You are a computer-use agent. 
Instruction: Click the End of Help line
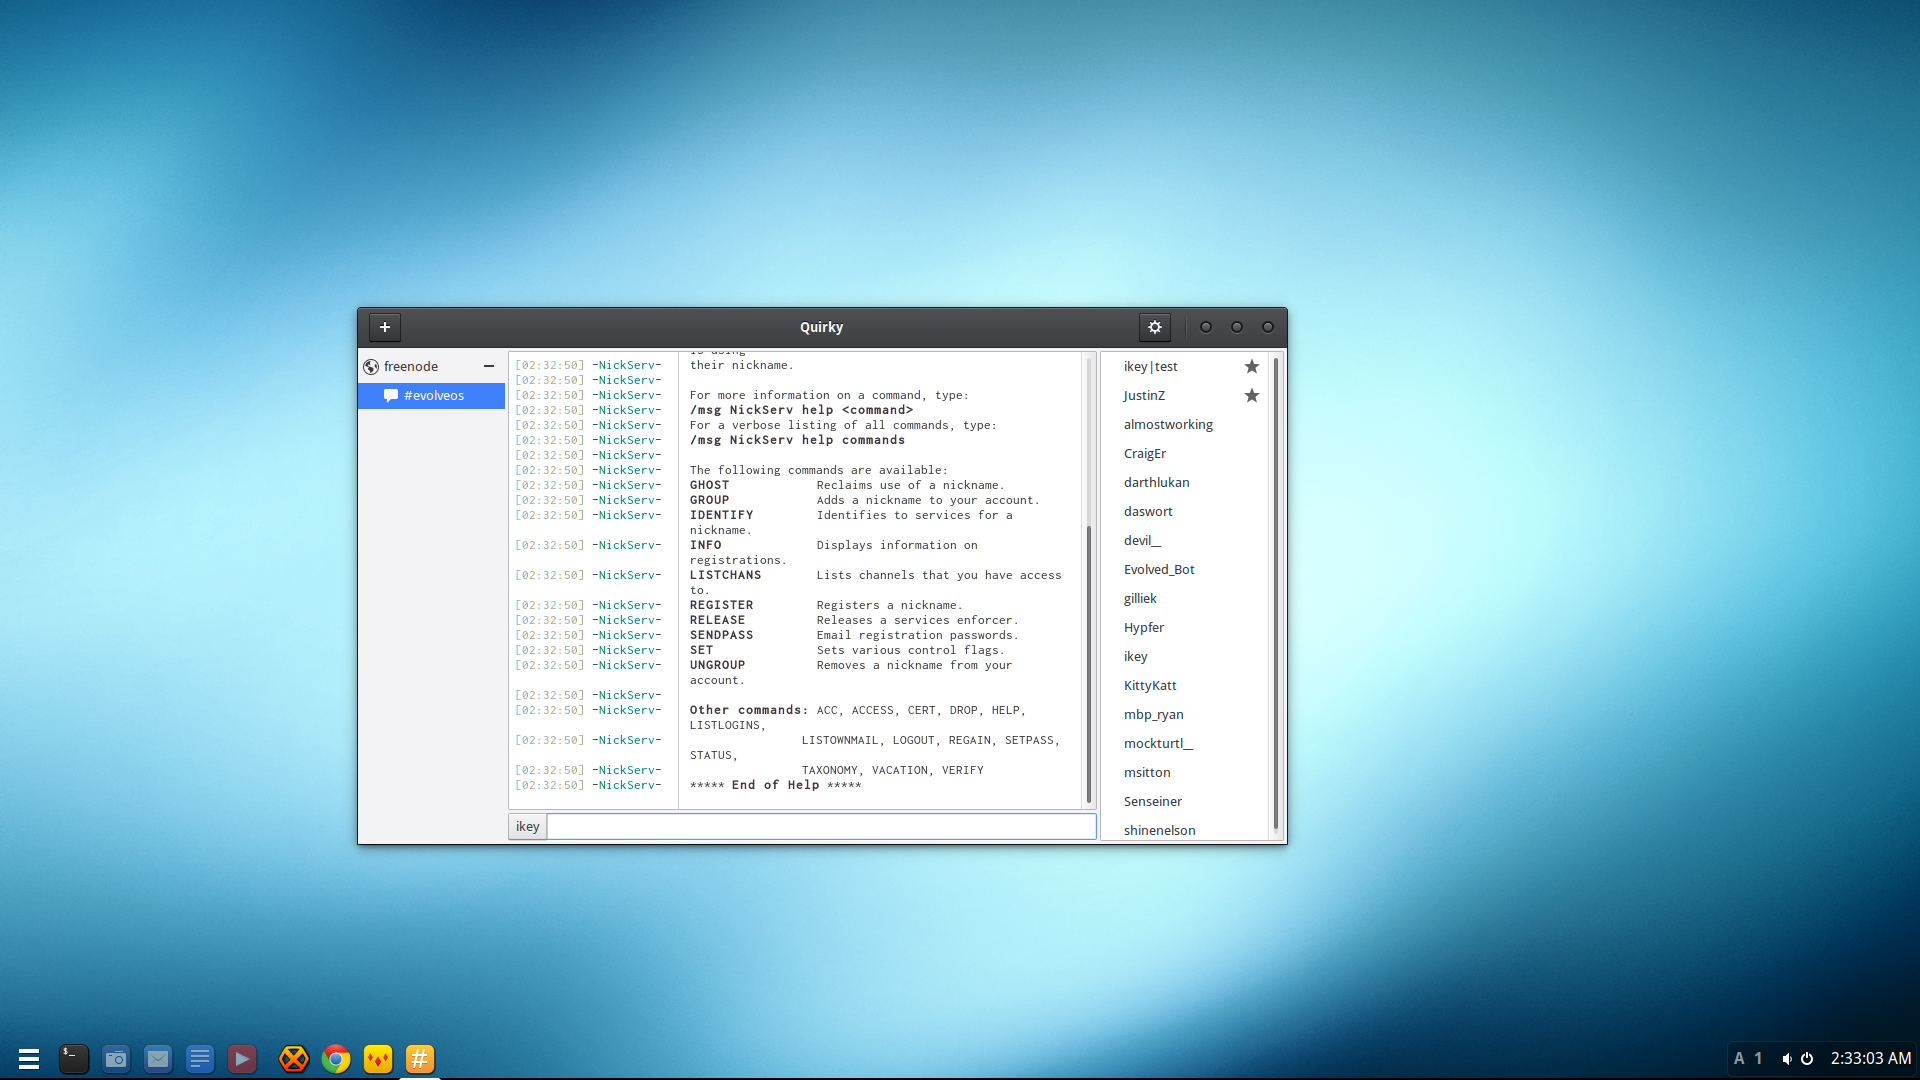[775, 785]
